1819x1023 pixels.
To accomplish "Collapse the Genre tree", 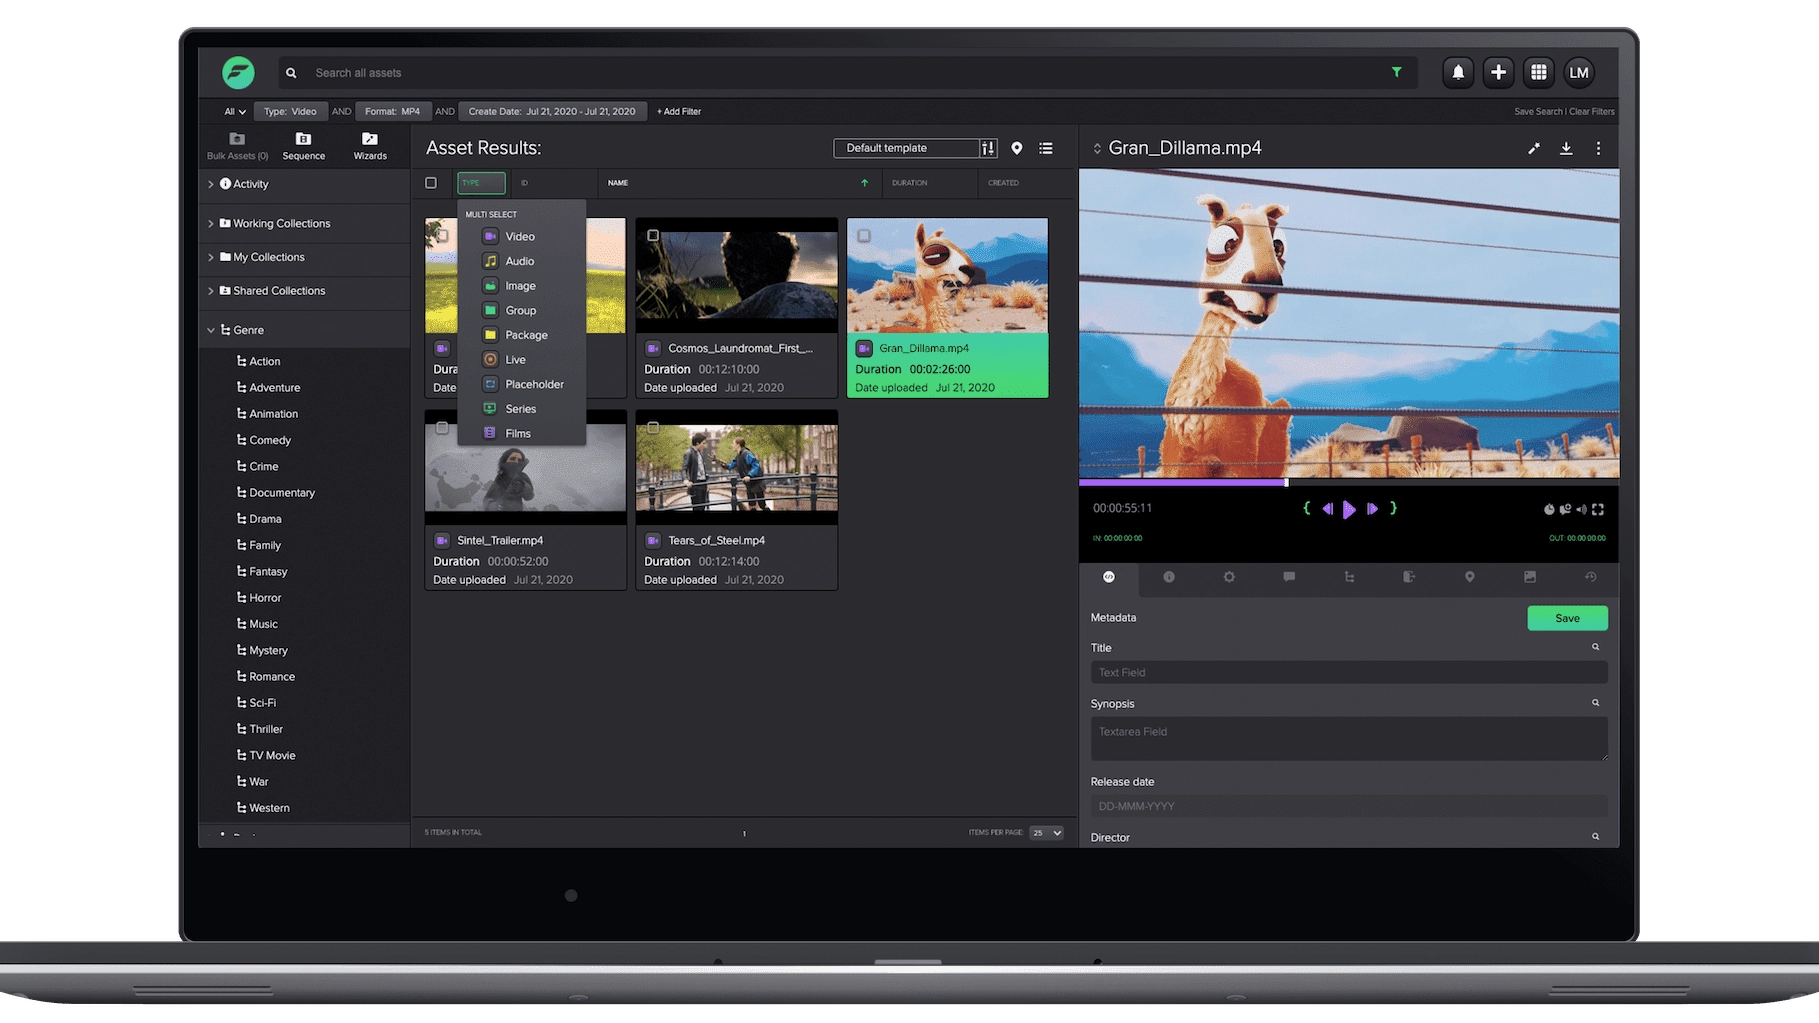I will click(211, 330).
